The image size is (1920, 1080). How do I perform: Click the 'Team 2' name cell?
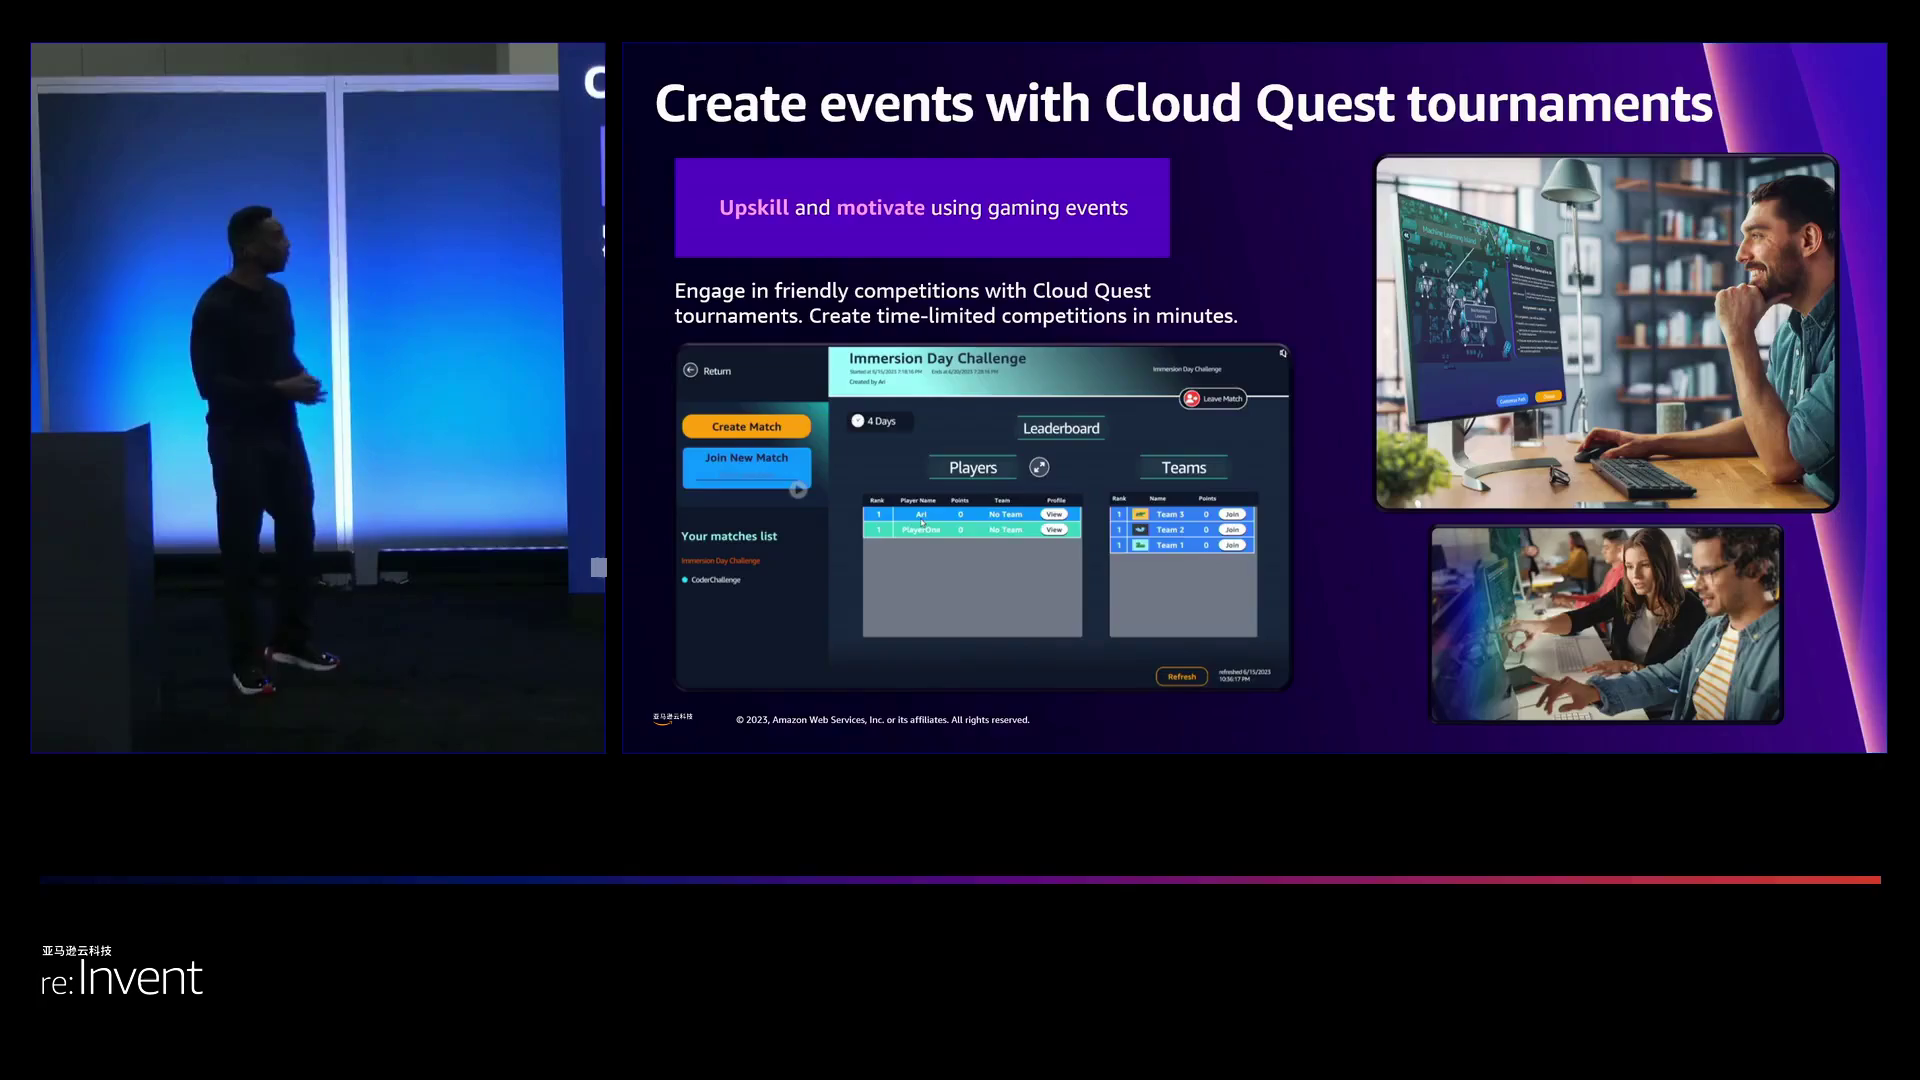click(x=1170, y=529)
